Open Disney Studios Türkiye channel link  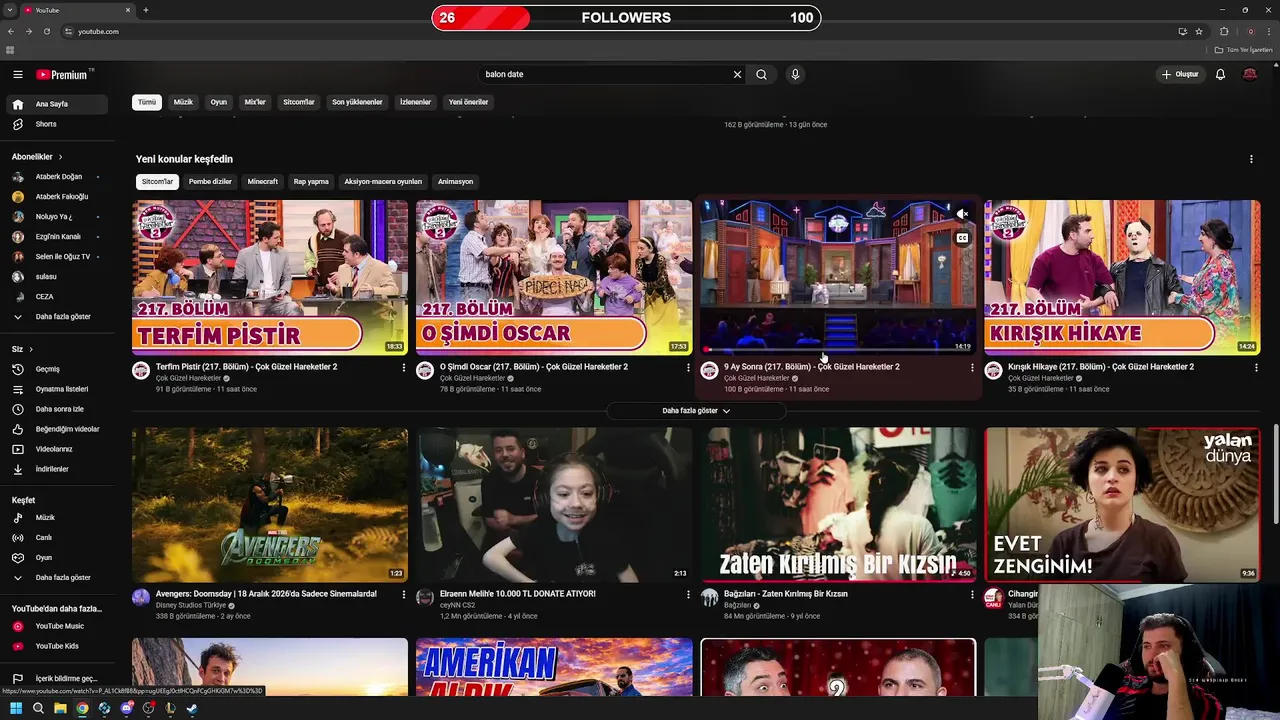click(x=190, y=605)
